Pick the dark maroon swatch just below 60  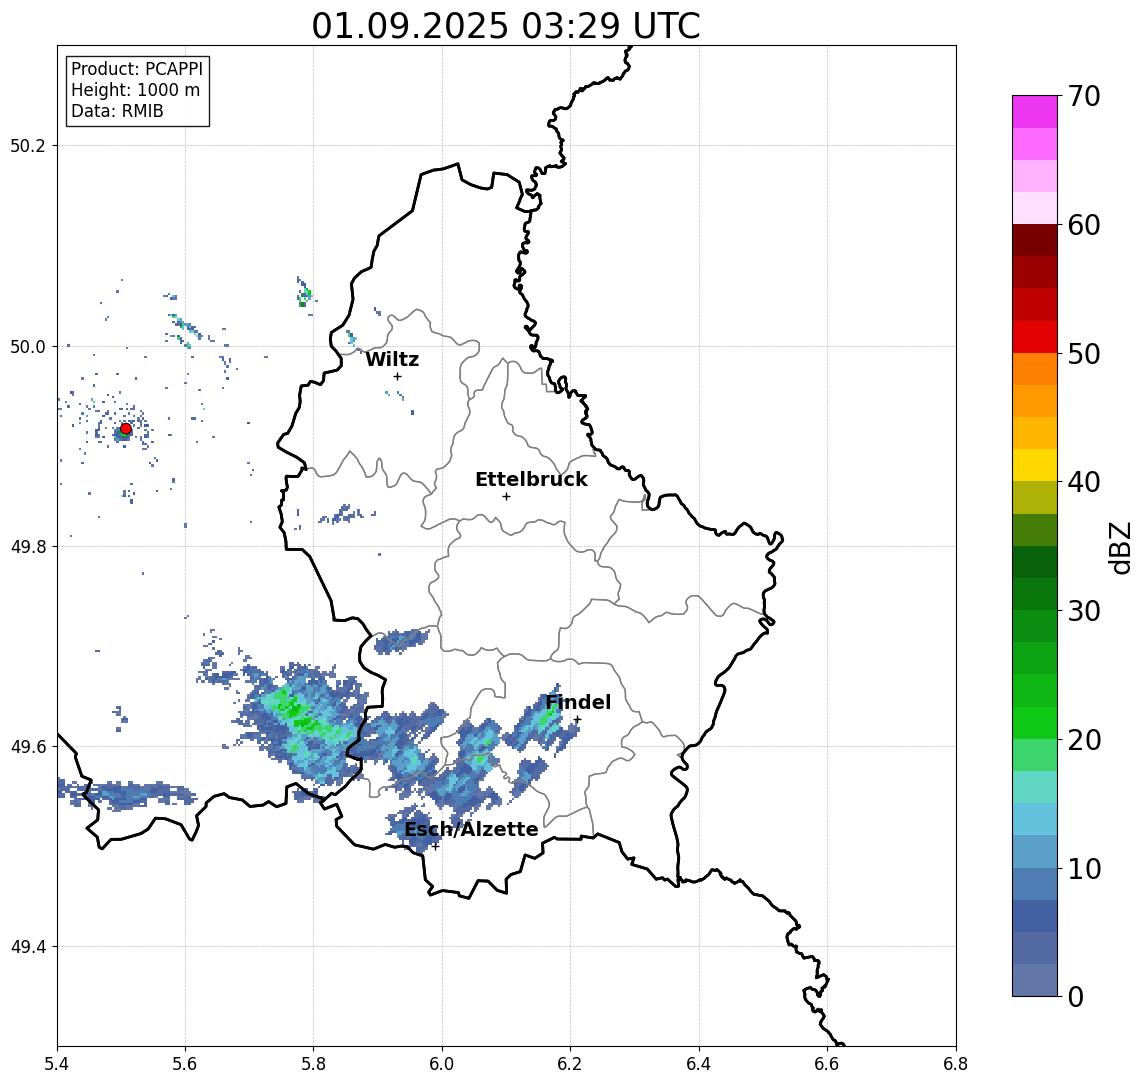pos(1035,240)
